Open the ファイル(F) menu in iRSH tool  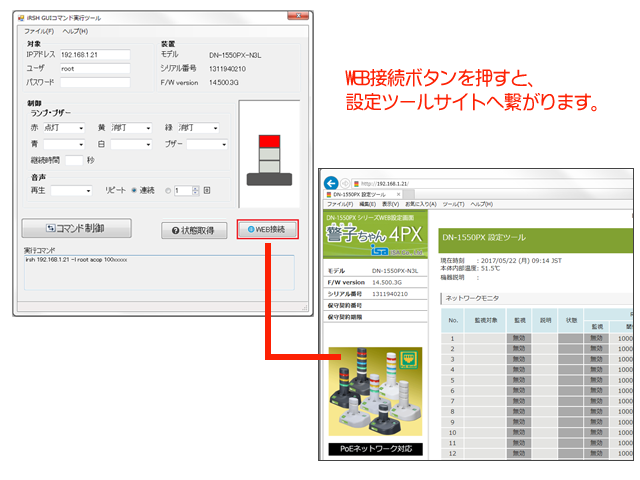[39, 31]
